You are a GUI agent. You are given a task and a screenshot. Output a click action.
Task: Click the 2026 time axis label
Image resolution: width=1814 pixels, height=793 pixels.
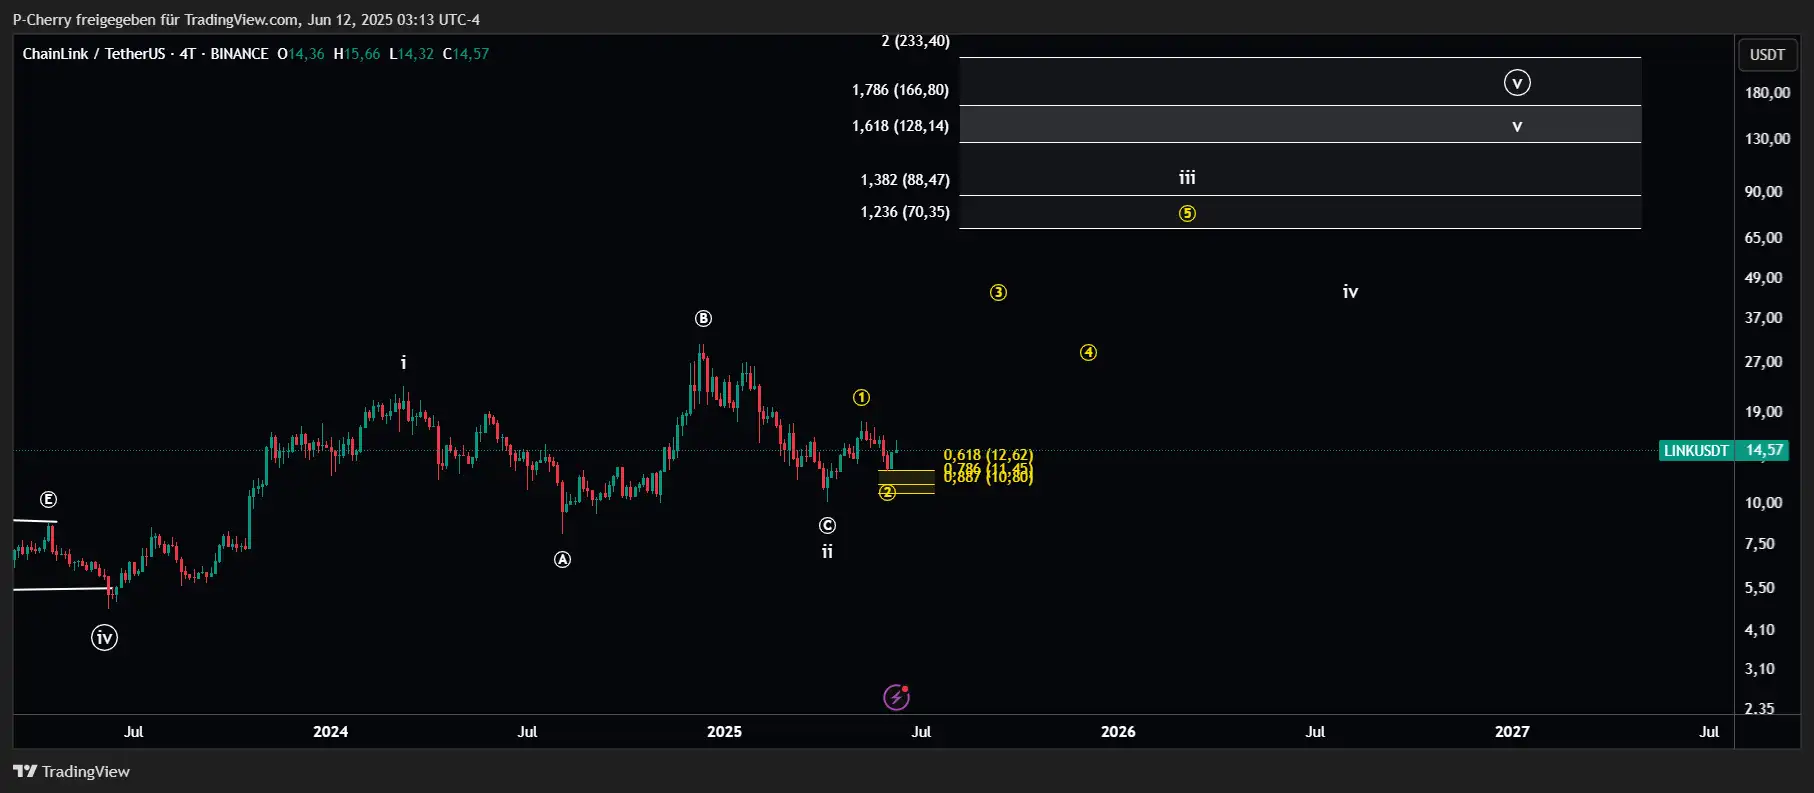coord(1118,732)
